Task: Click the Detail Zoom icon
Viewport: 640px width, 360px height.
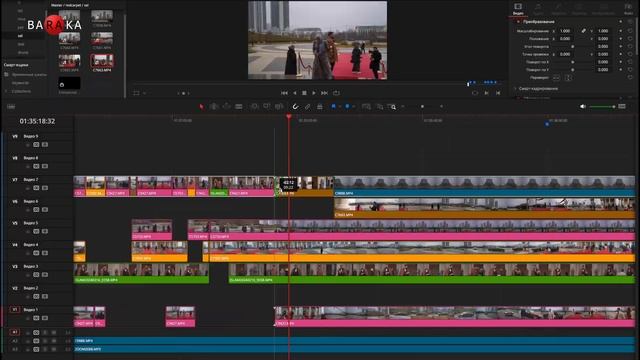Action: click(x=380, y=107)
